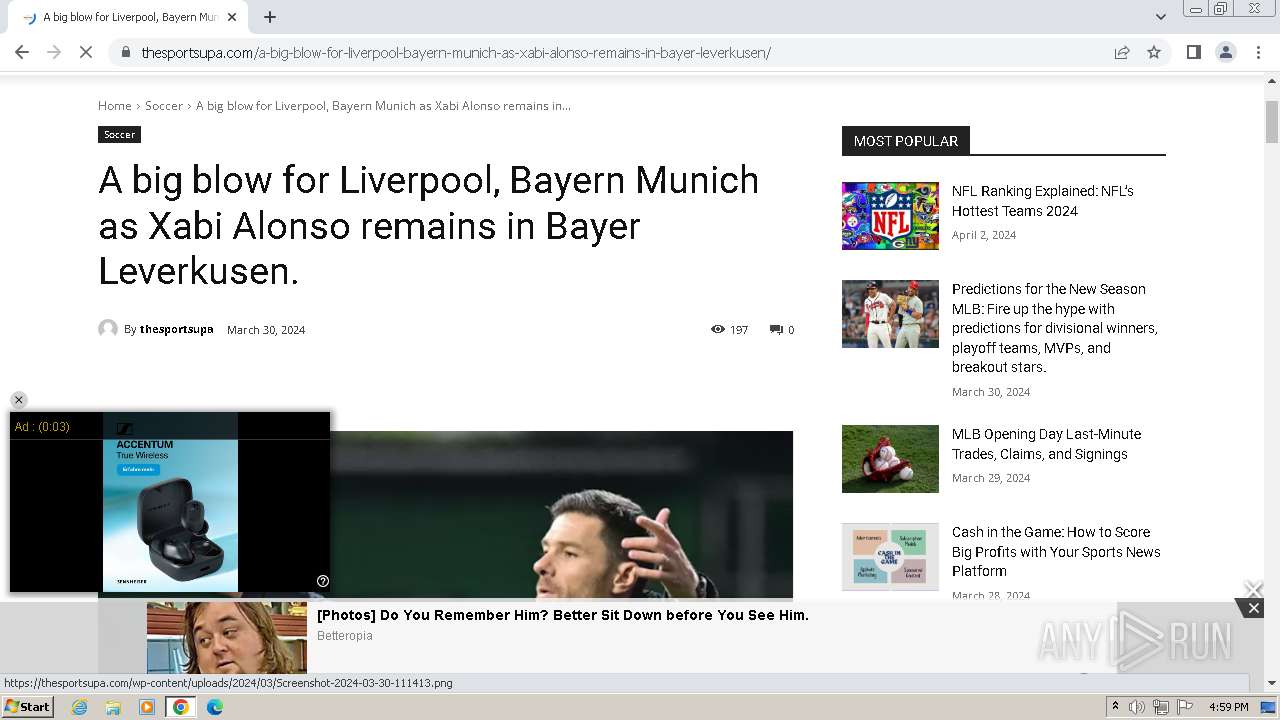
Task: Click the views eye icon
Action: tap(717, 329)
